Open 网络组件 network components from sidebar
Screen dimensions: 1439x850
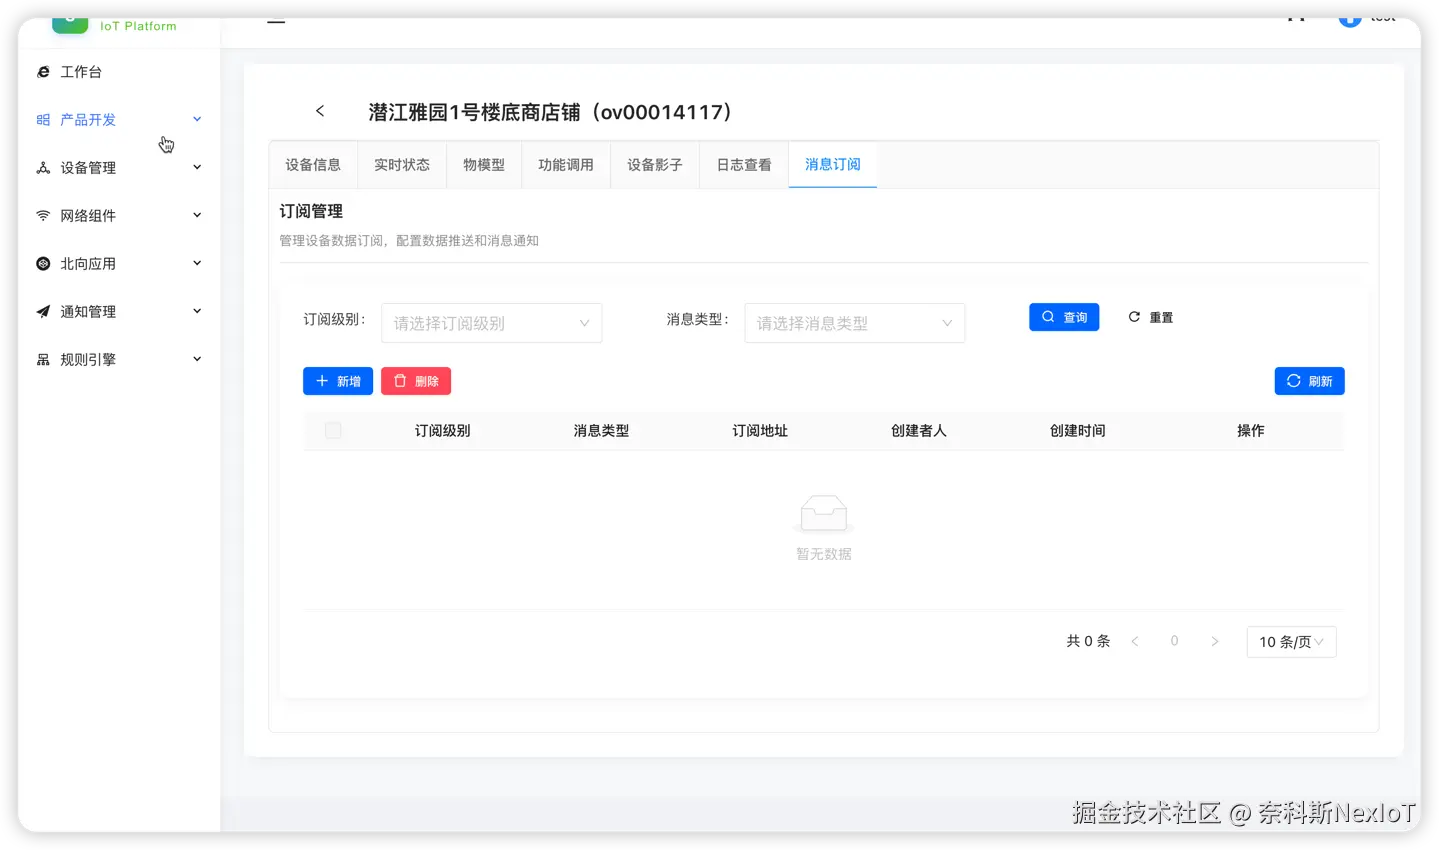(x=42, y=215)
